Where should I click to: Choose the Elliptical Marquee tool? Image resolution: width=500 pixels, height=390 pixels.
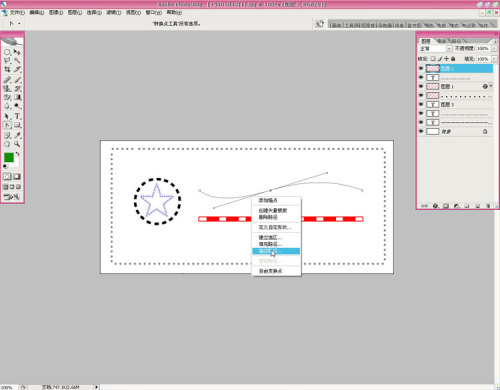[x=7, y=52]
